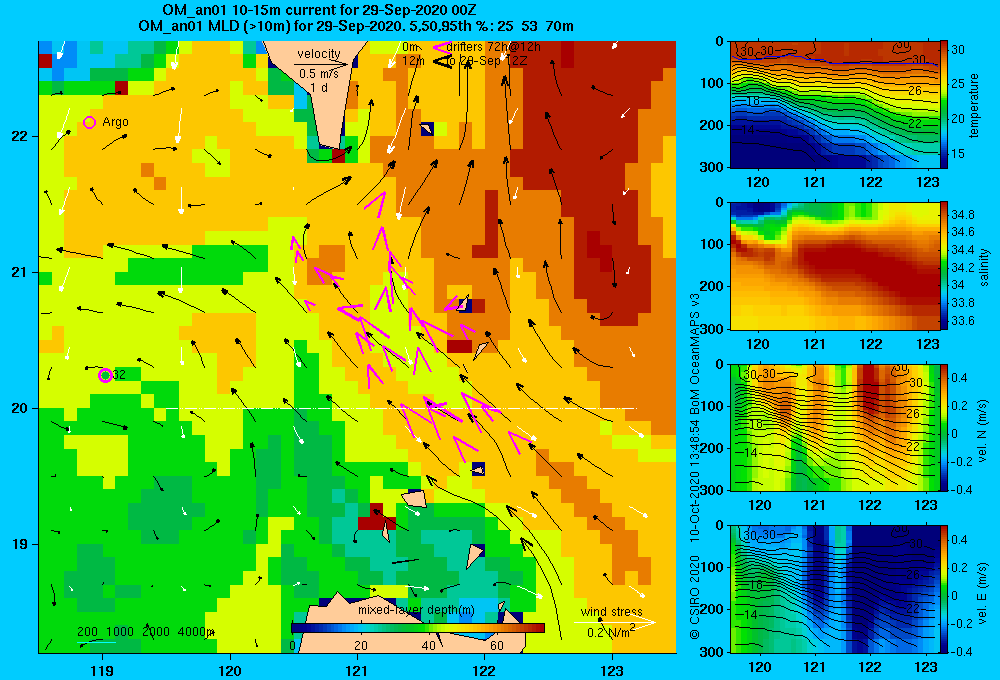This screenshot has width=1000, height=680.
Task: Open the eastward velocity section panel
Action: [x=834, y=589]
